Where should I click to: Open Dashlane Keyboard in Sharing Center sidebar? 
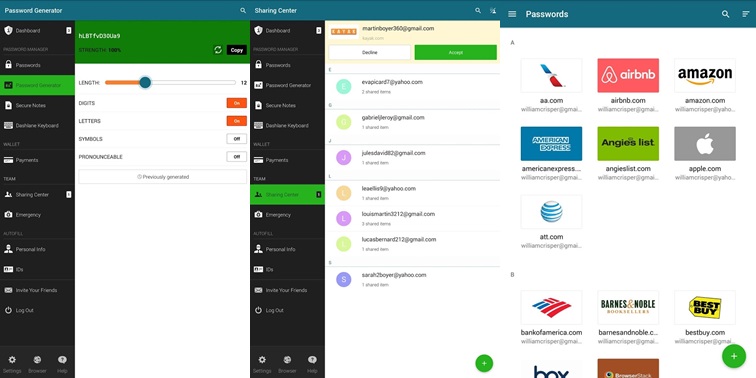pos(287,125)
